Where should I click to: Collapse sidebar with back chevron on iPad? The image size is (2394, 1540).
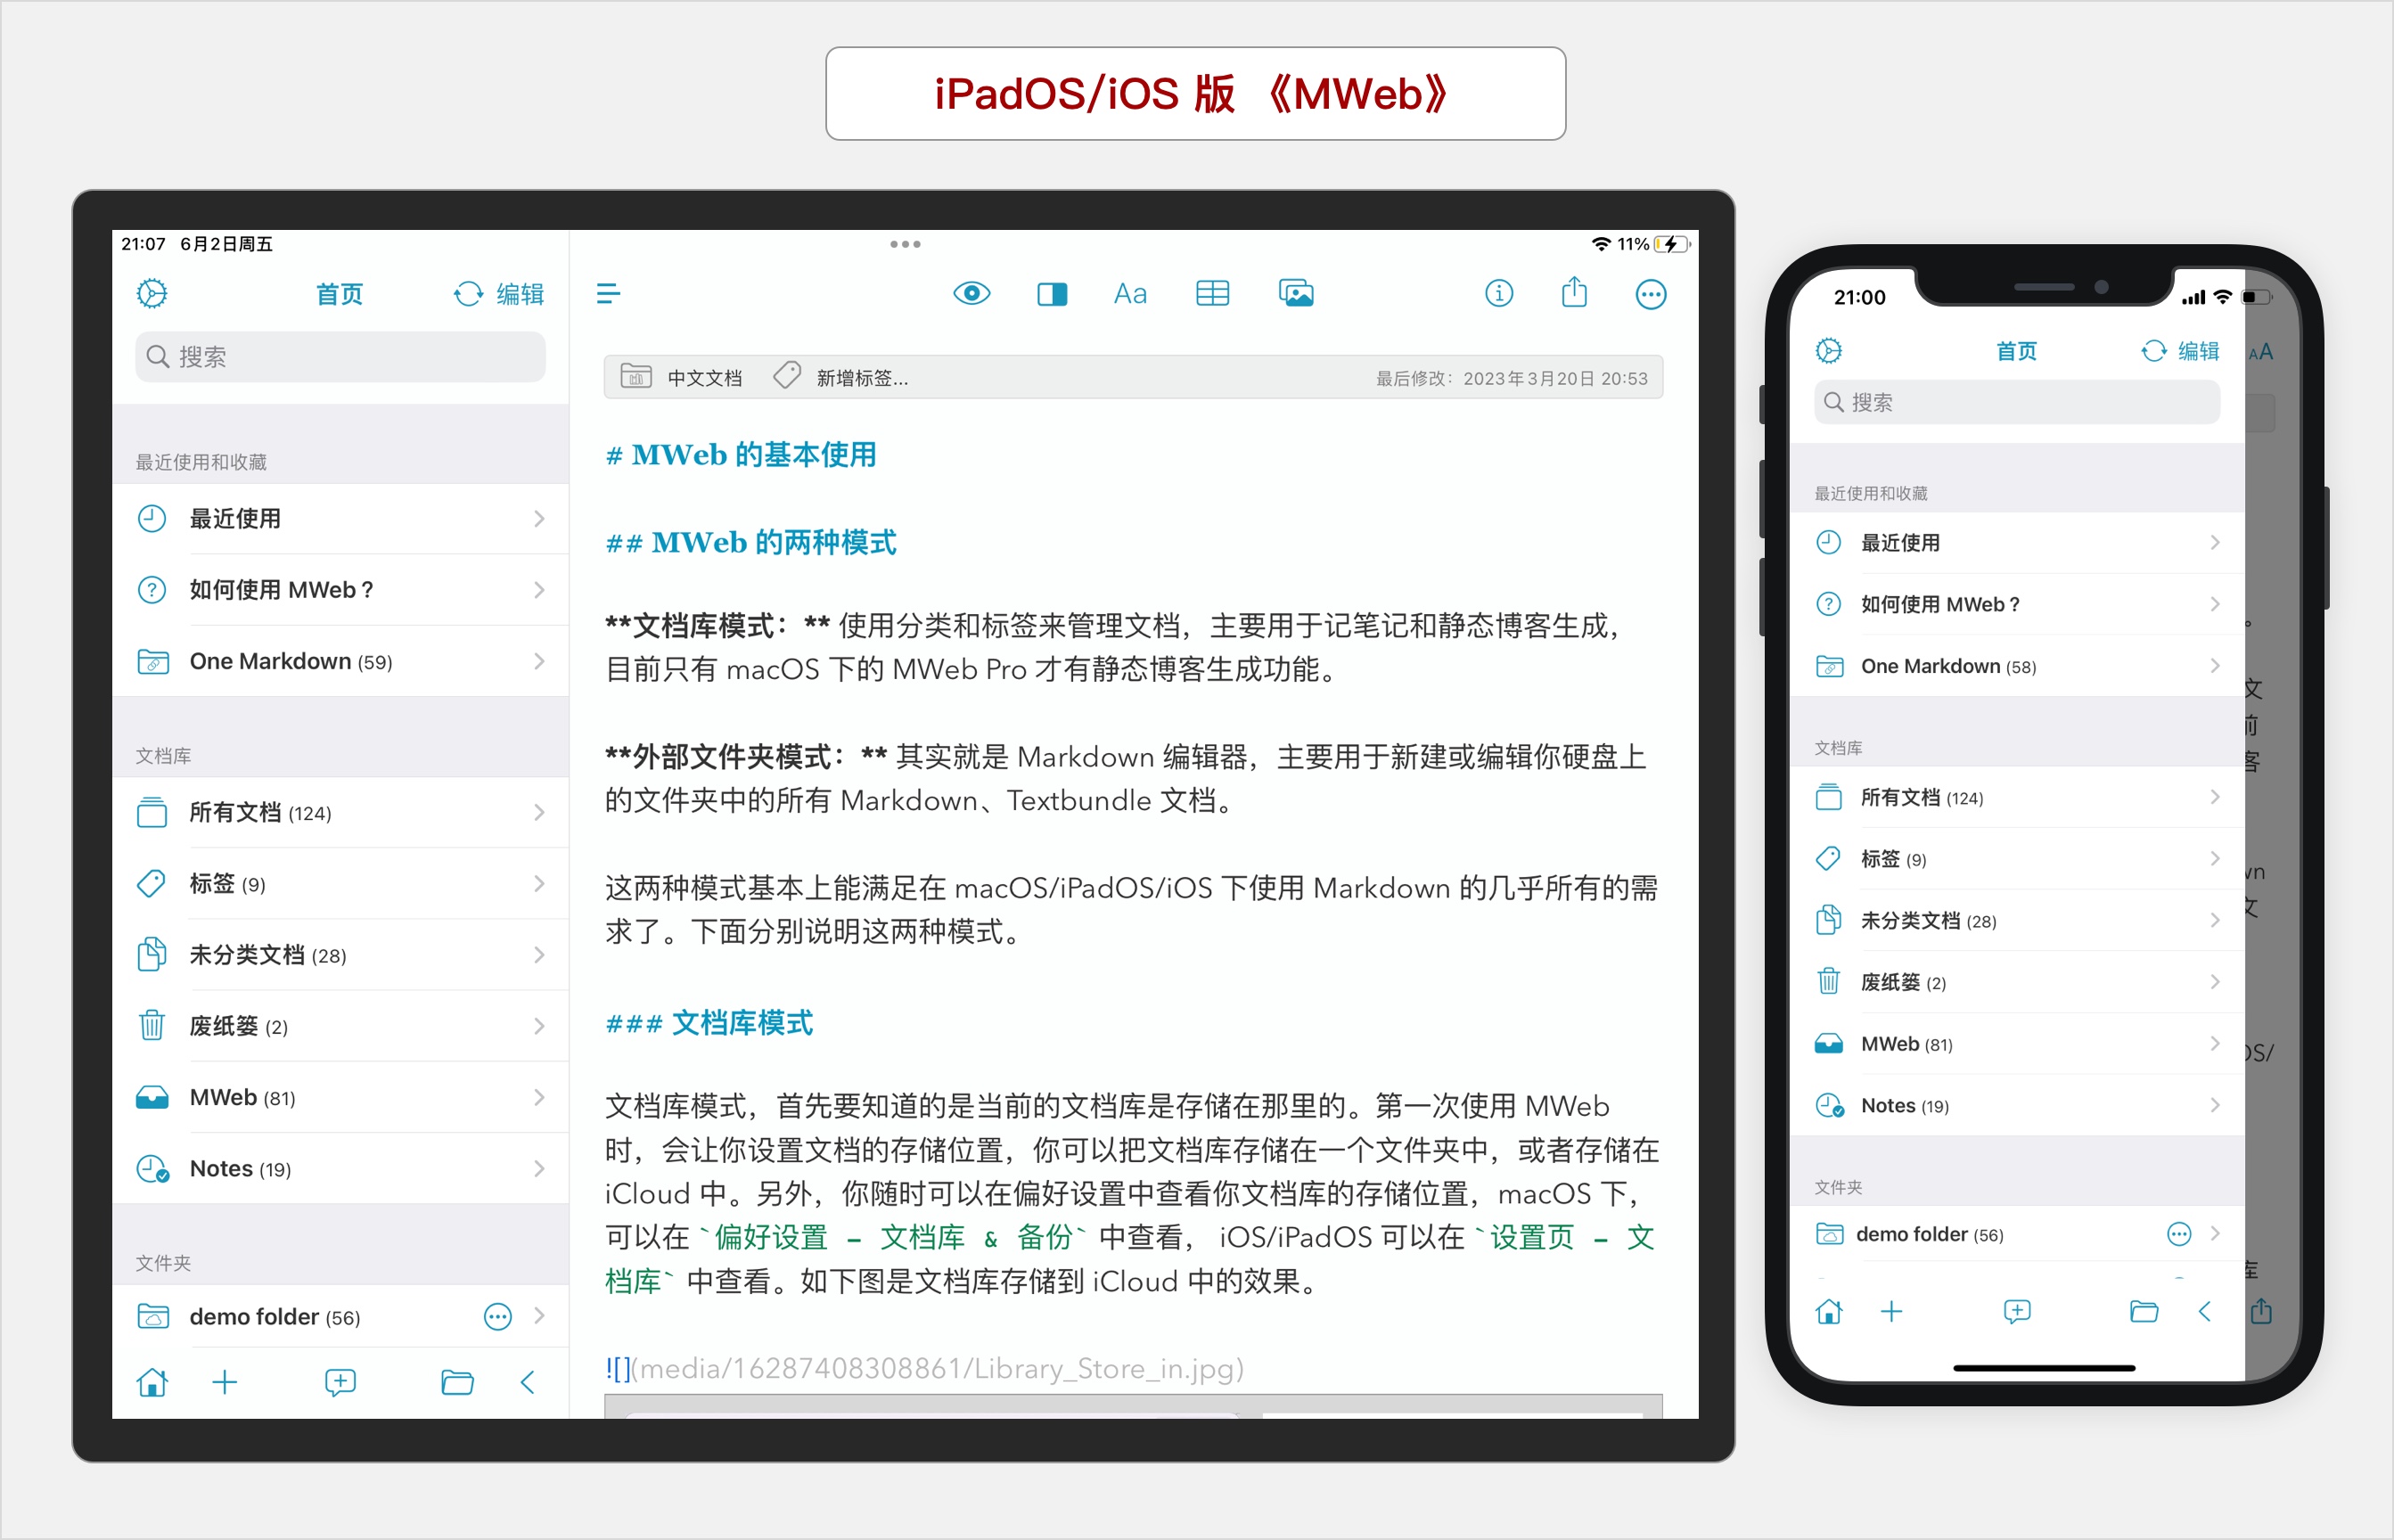(x=528, y=1382)
